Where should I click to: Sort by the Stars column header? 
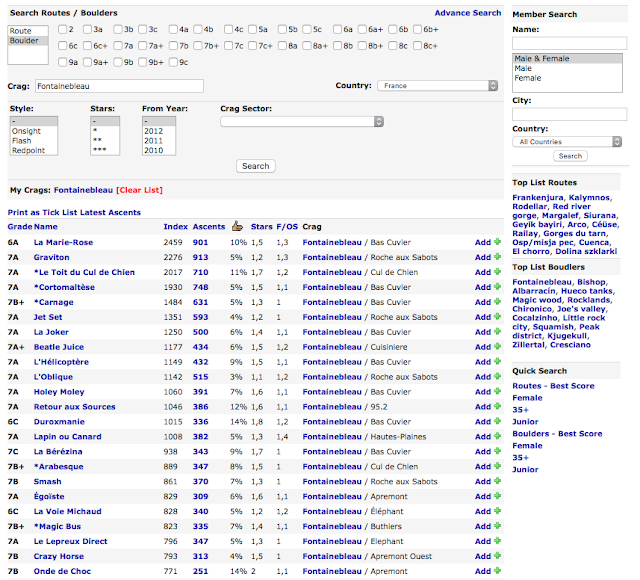[x=262, y=227]
